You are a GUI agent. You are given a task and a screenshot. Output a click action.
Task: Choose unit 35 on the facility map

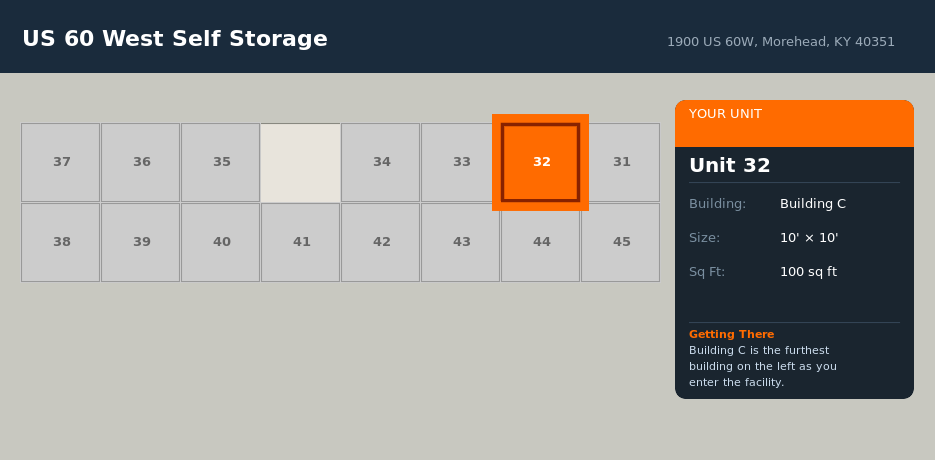point(220,162)
